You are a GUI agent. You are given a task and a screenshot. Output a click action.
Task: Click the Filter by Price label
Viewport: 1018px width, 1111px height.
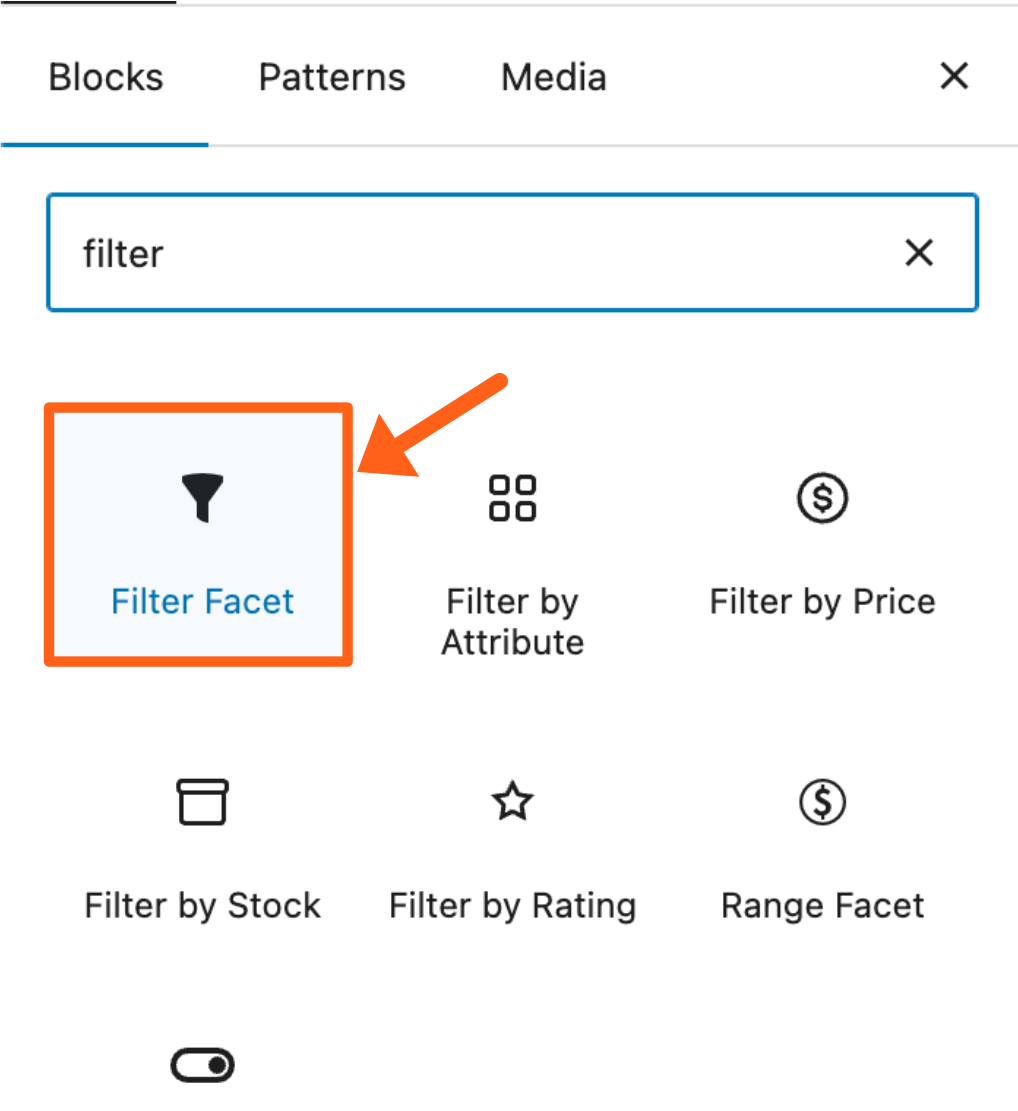pyautogui.click(x=822, y=602)
